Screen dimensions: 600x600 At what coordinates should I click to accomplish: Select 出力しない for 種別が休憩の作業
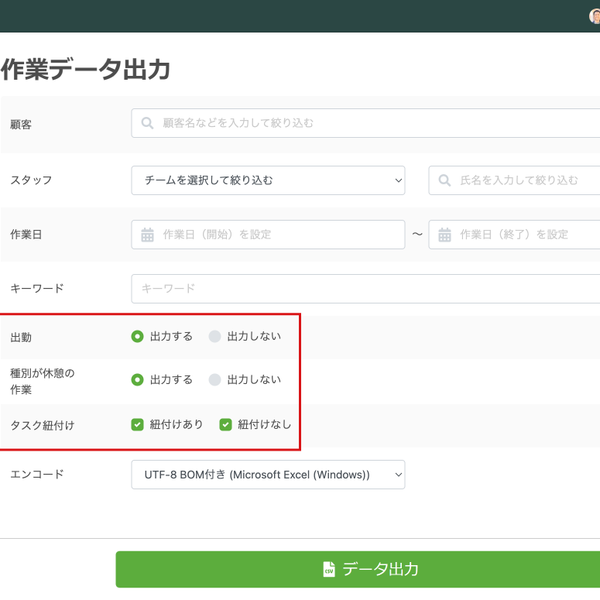[215, 380]
